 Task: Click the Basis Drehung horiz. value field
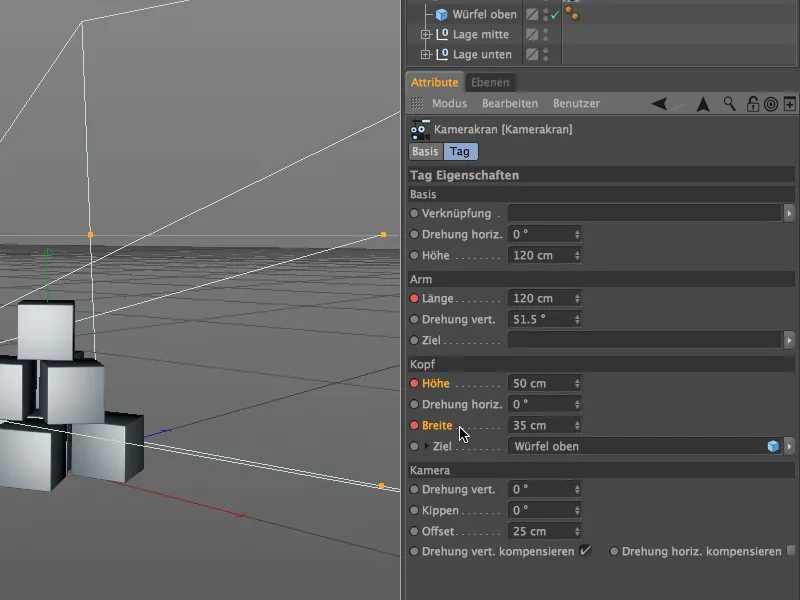(544, 234)
